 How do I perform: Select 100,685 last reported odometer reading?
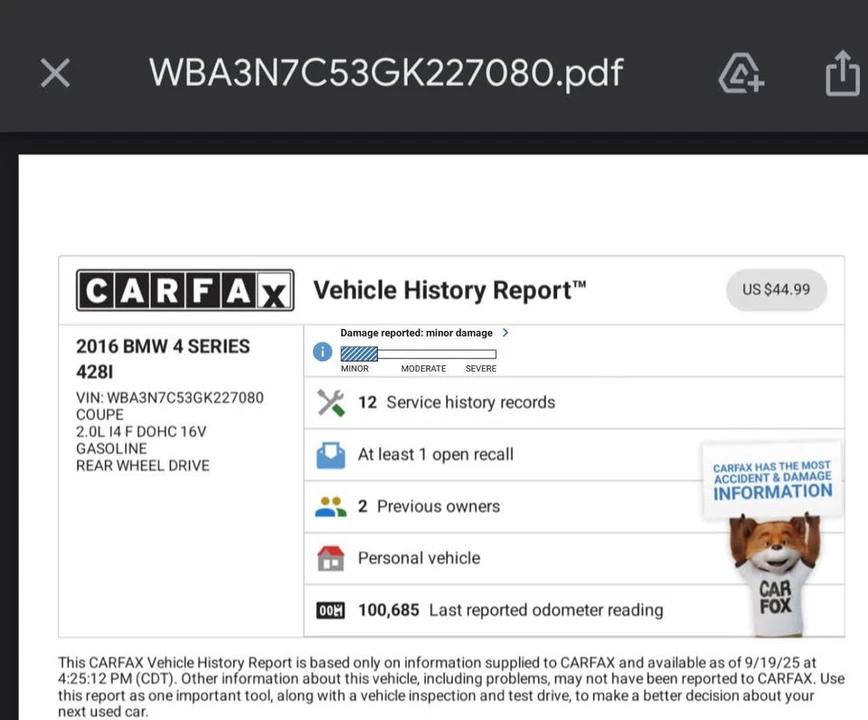[x=510, y=610]
